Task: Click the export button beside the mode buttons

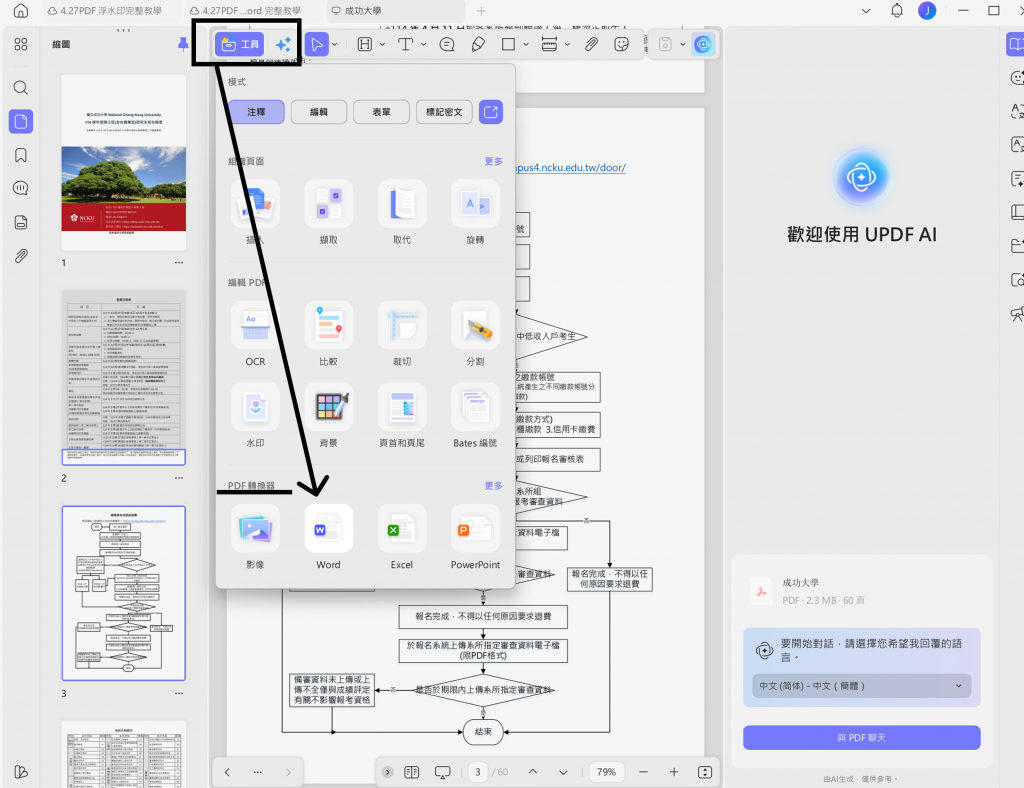Action: tap(491, 112)
